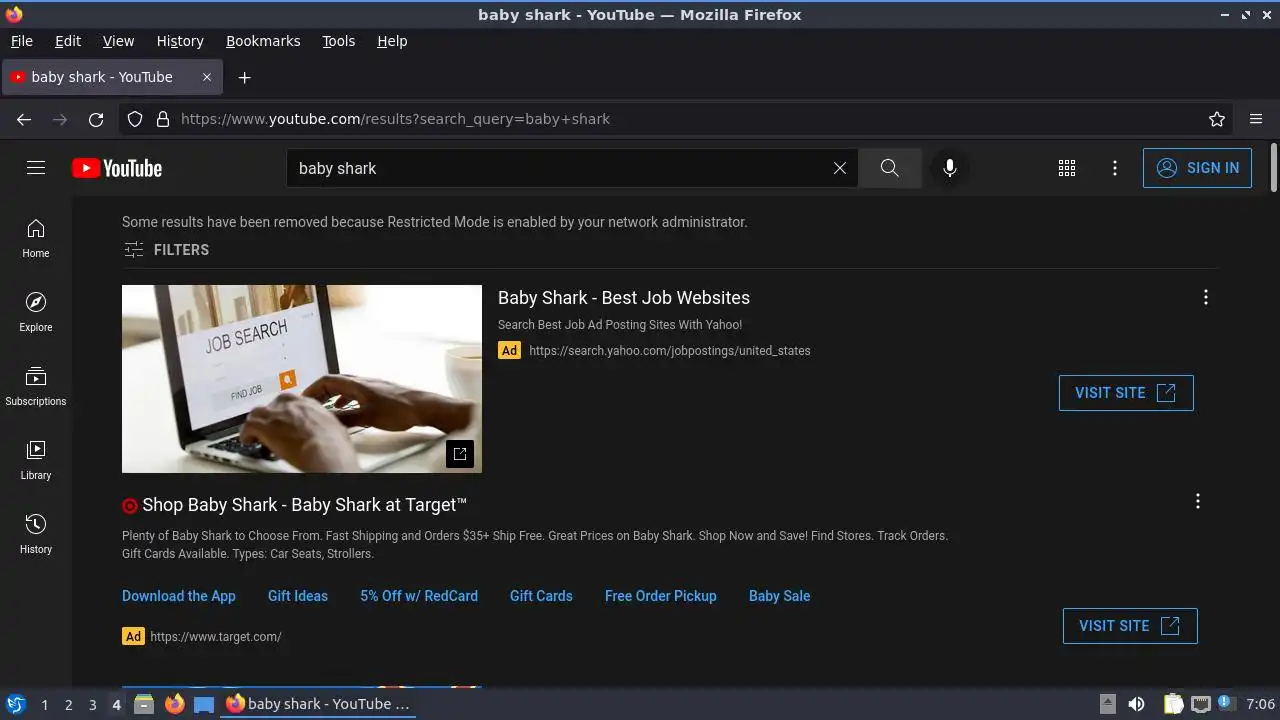Follow the Free Order Pickup link
This screenshot has width=1280, height=720.
pos(661,596)
